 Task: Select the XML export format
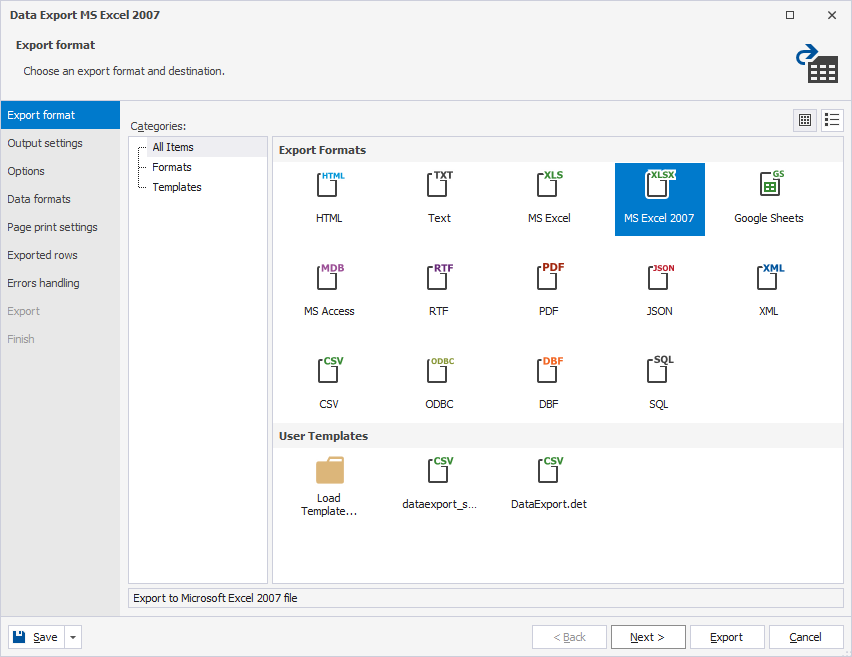[768, 281]
